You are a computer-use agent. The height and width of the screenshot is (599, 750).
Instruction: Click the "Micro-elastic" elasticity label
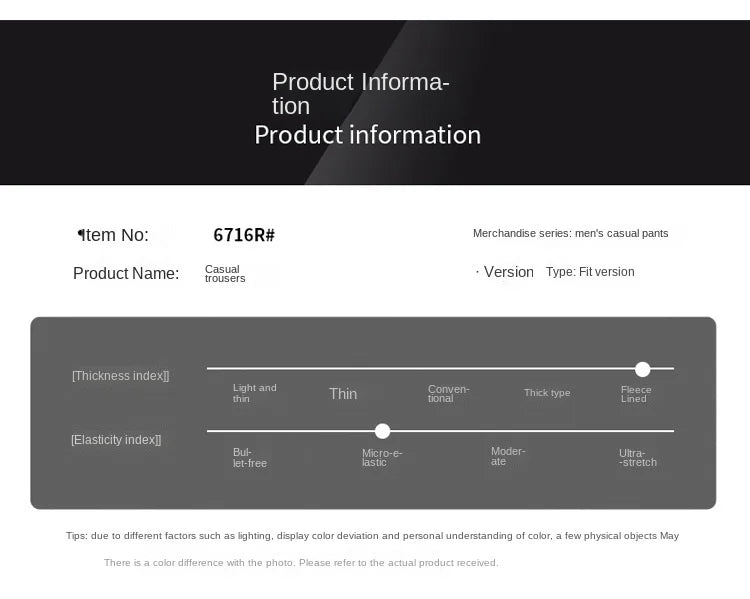click(x=381, y=457)
